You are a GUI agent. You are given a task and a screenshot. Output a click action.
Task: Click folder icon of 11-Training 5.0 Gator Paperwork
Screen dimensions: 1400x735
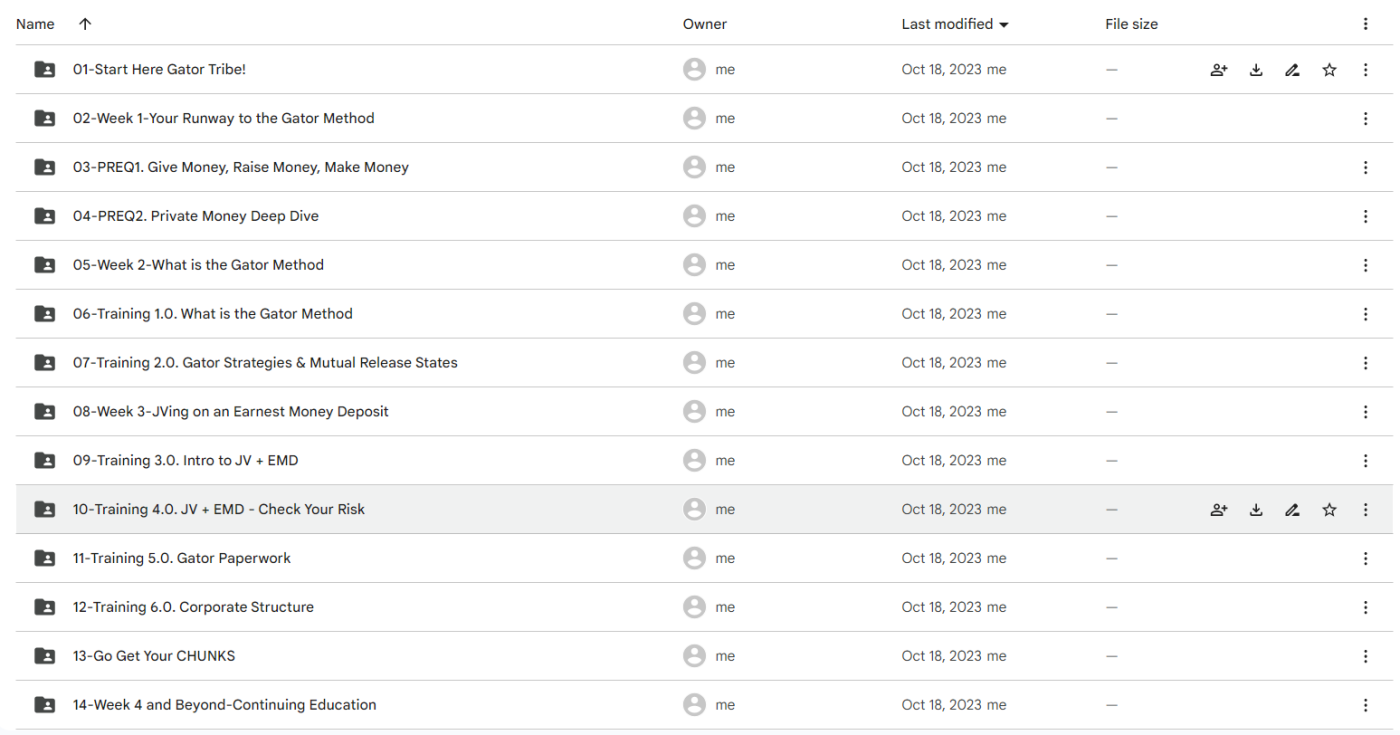45,558
